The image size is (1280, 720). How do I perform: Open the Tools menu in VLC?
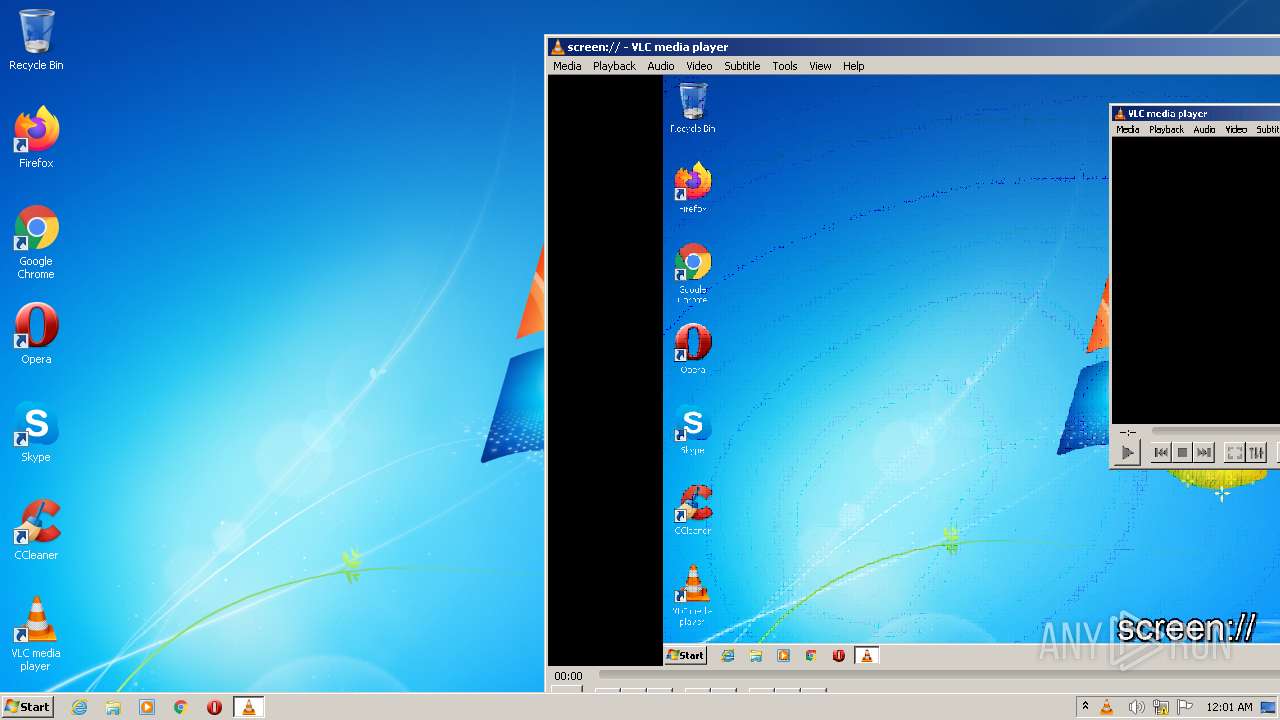[785, 66]
